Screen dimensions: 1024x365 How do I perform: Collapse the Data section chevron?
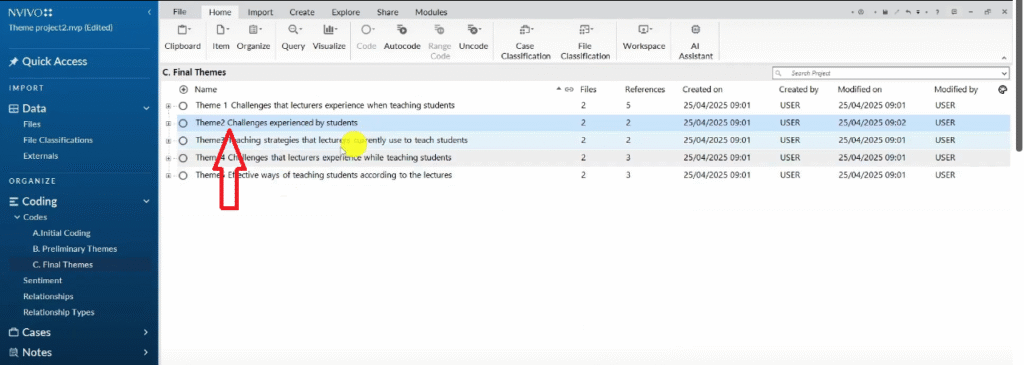pos(146,109)
